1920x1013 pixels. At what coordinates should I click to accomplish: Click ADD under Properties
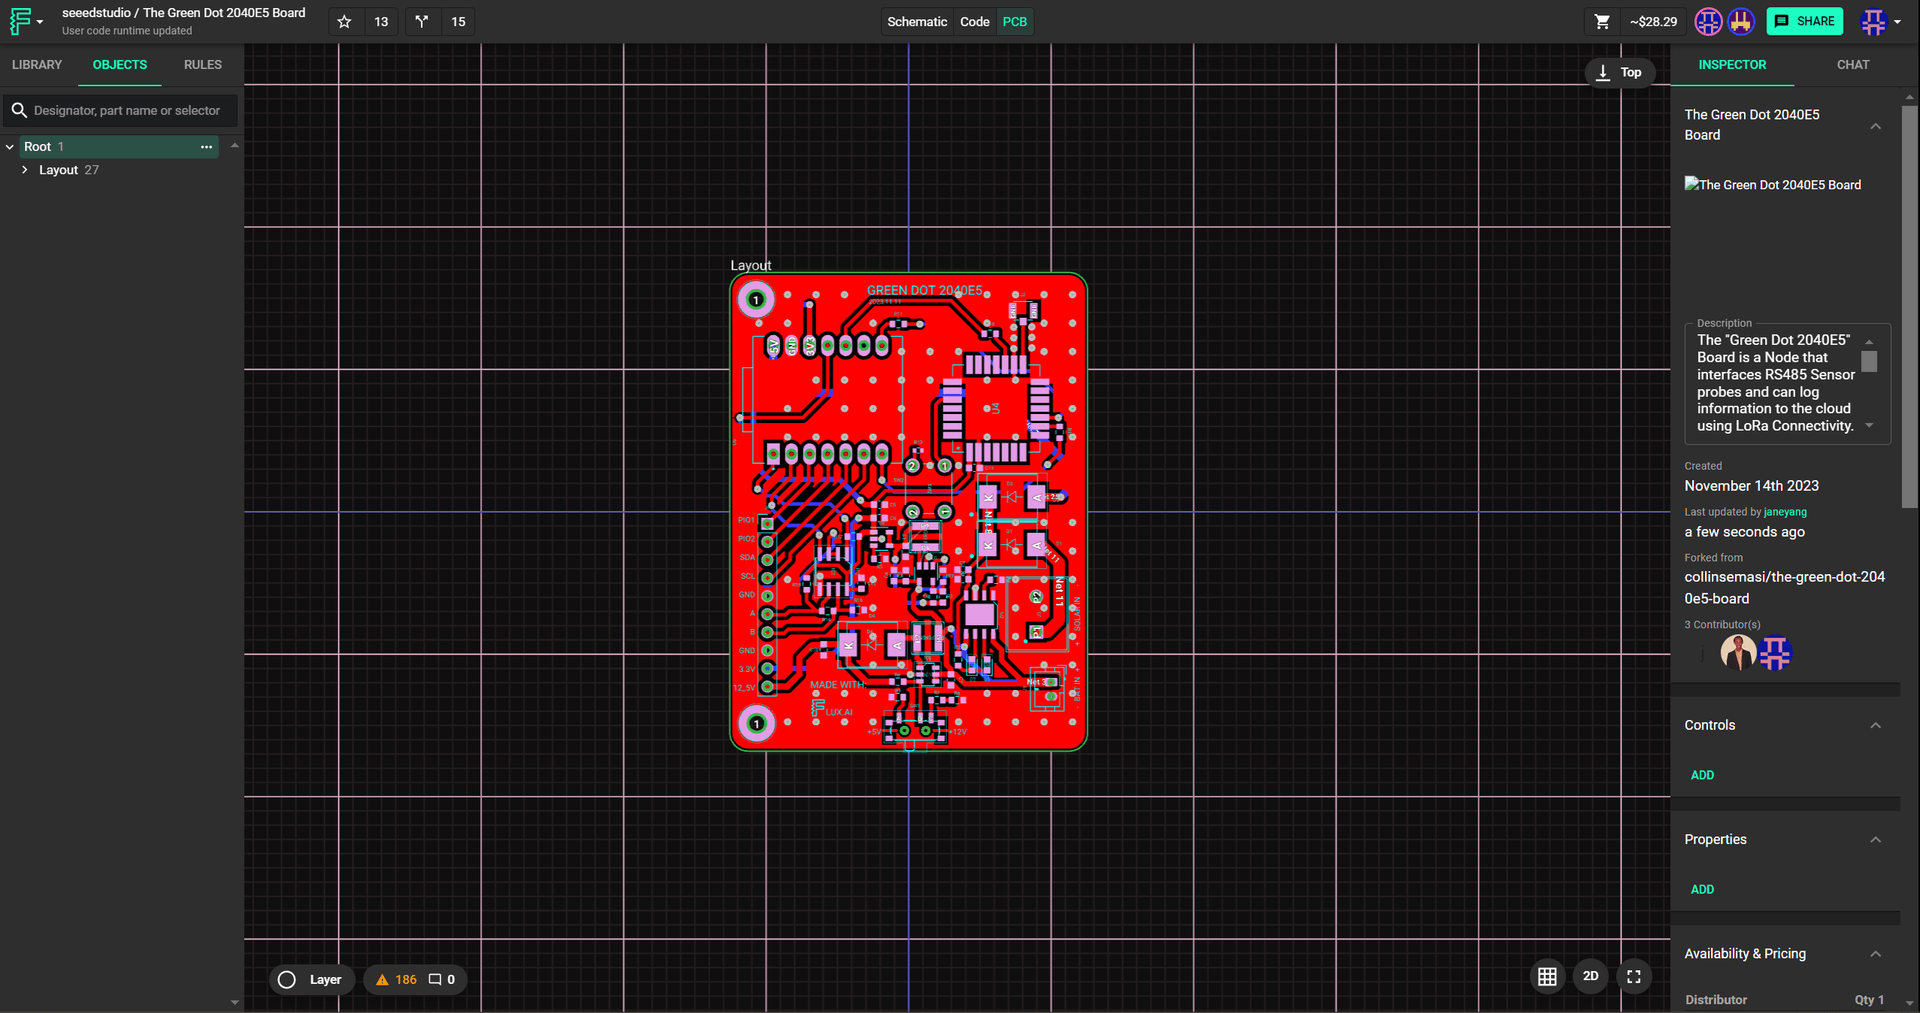coord(1703,889)
